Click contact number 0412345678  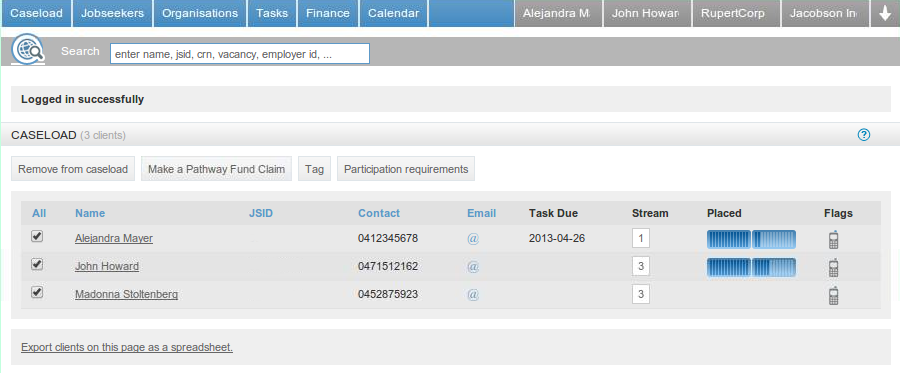(388, 238)
